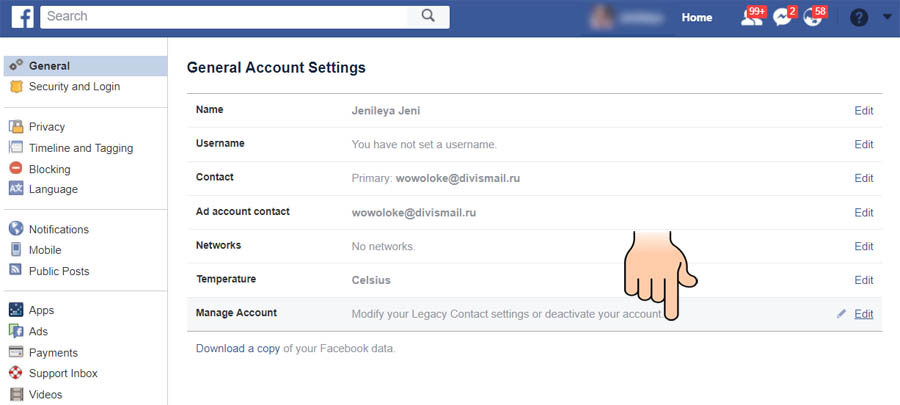Click the Privacy lock icon
900x405 pixels.
point(17,127)
